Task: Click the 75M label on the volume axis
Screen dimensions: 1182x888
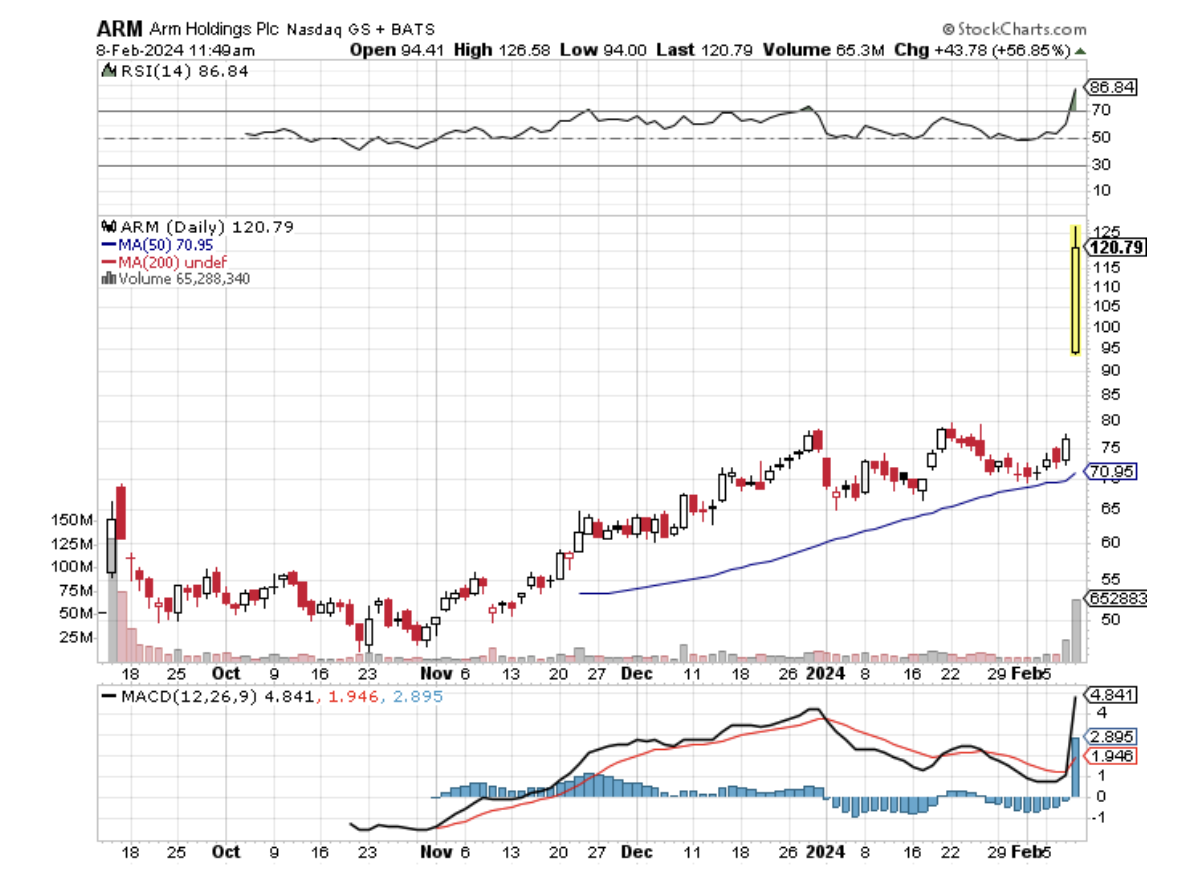Action: 76,591
